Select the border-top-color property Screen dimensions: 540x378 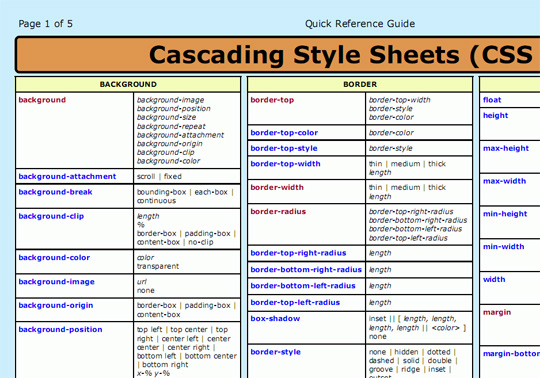pos(284,133)
